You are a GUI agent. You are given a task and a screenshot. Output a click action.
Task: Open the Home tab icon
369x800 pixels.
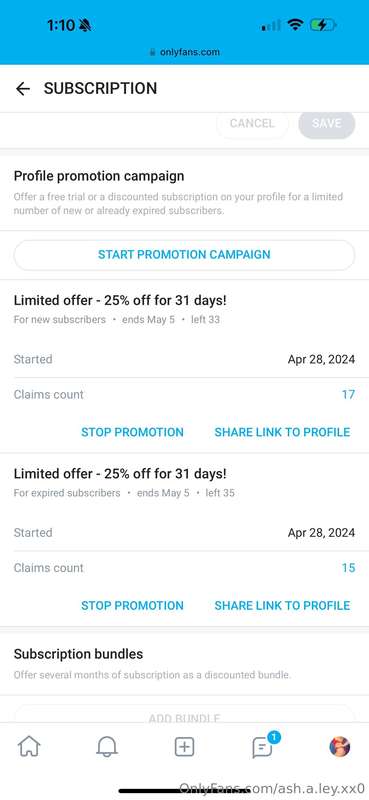[29, 747]
